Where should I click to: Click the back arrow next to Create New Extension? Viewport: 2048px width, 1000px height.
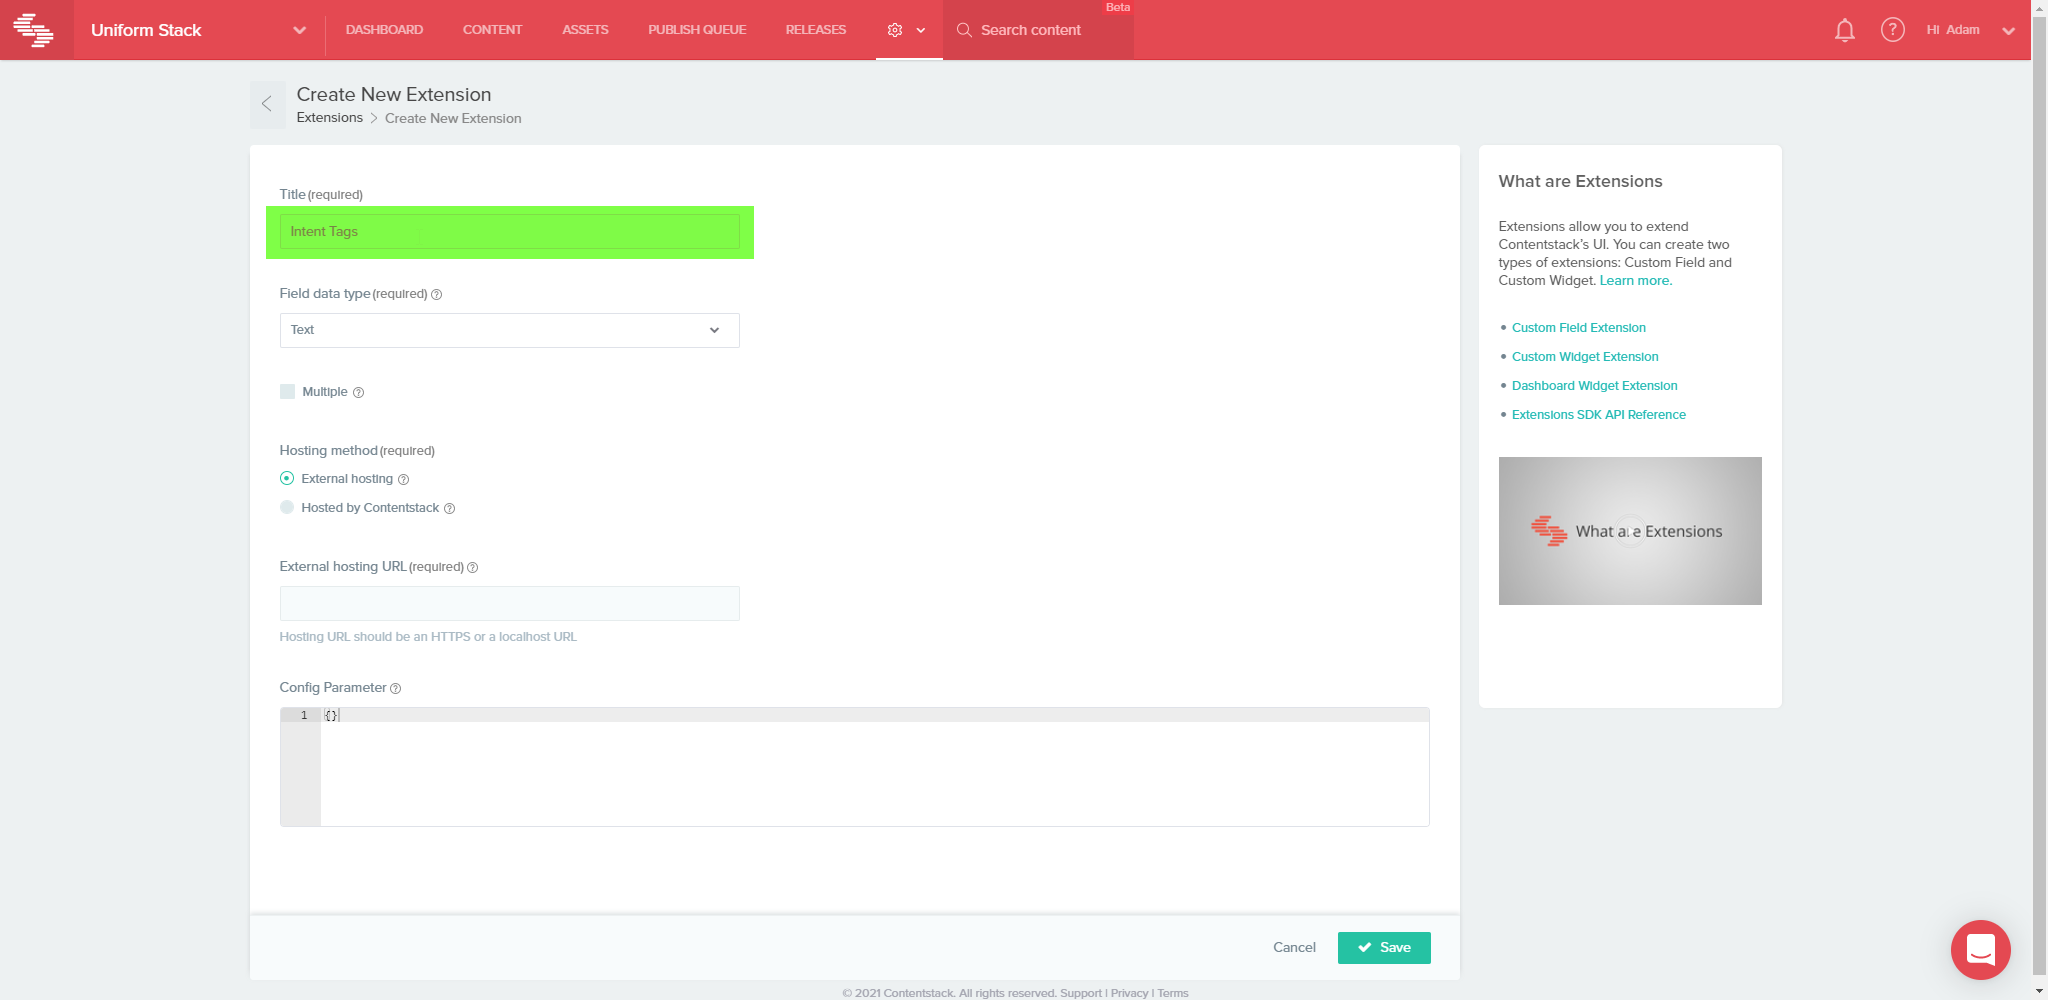click(267, 104)
